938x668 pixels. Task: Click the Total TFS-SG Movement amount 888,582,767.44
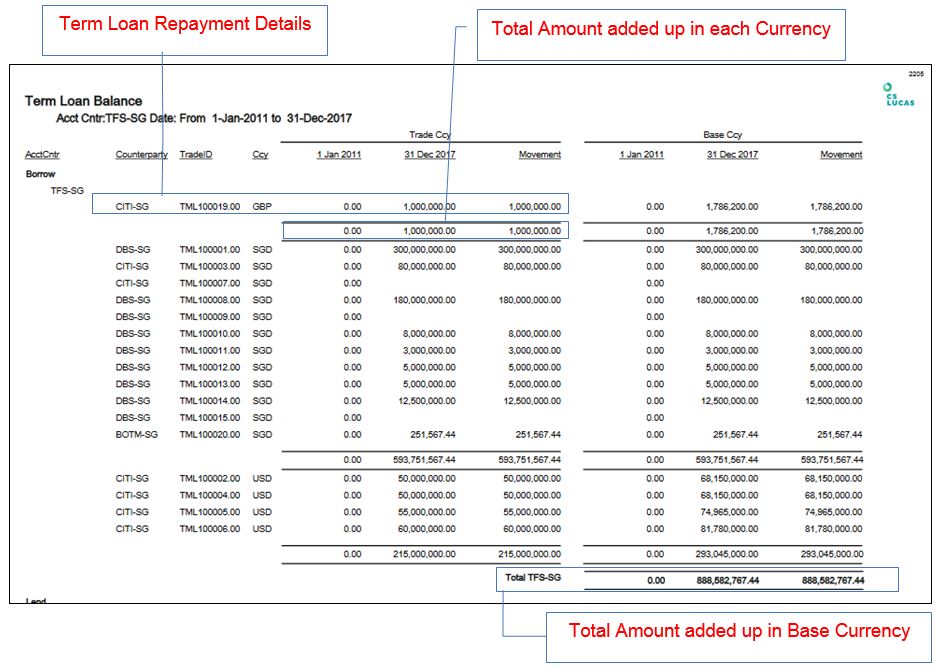833,580
